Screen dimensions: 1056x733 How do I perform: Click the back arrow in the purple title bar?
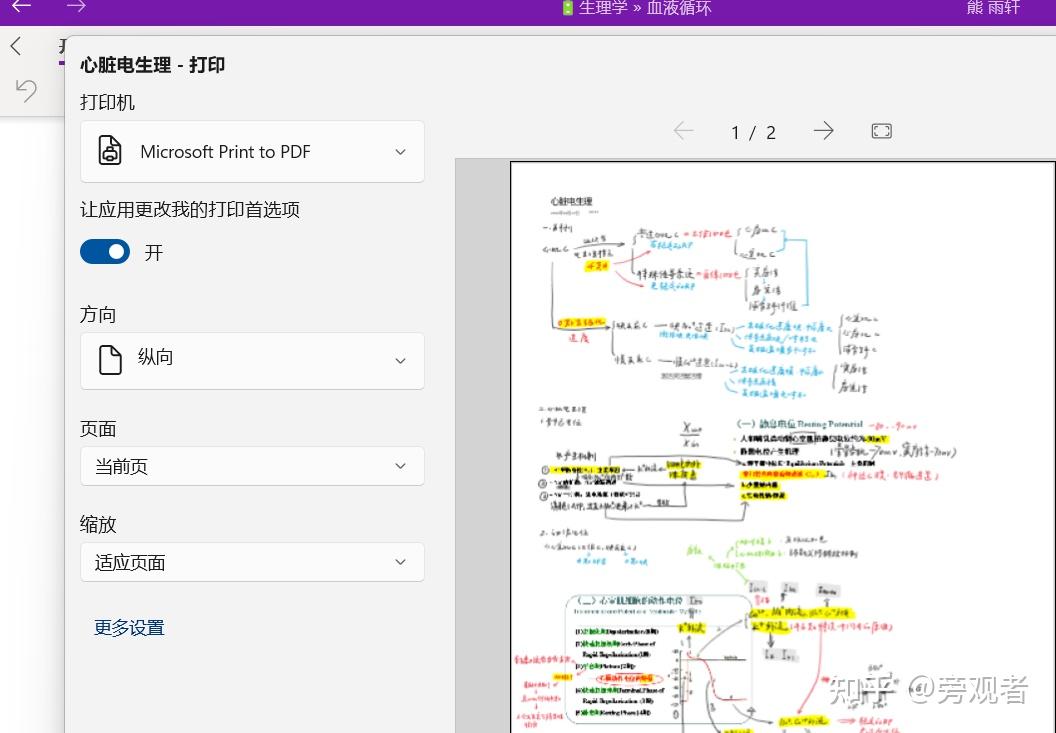click(24, 7)
